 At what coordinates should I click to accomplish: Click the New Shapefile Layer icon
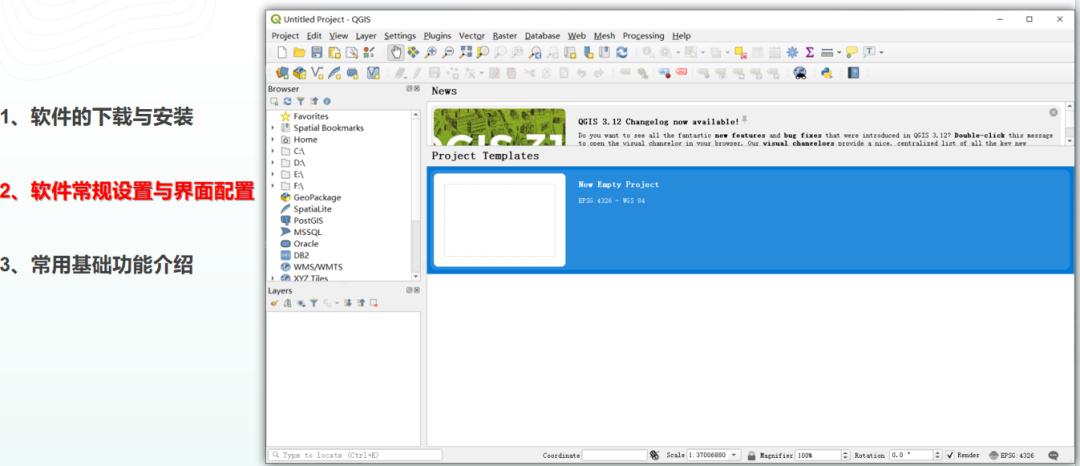pyautogui.click(x=317, y=72)
